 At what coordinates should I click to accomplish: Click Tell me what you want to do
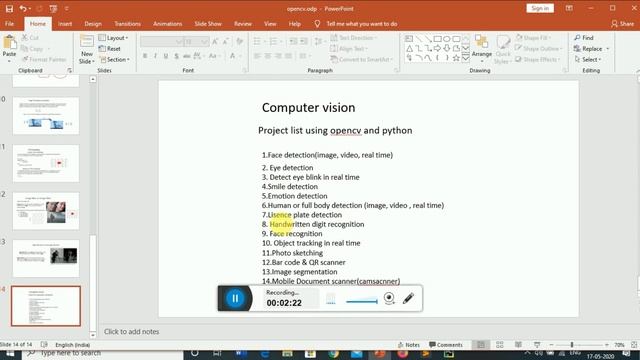(362, 24)
